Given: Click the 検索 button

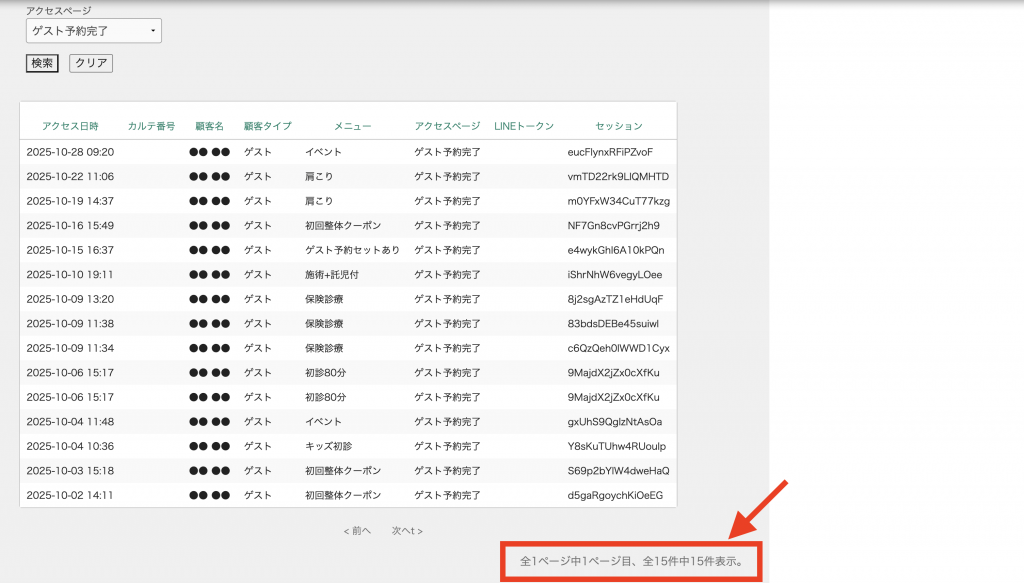Looking at the screenshot, I should [x=42, y=63].
